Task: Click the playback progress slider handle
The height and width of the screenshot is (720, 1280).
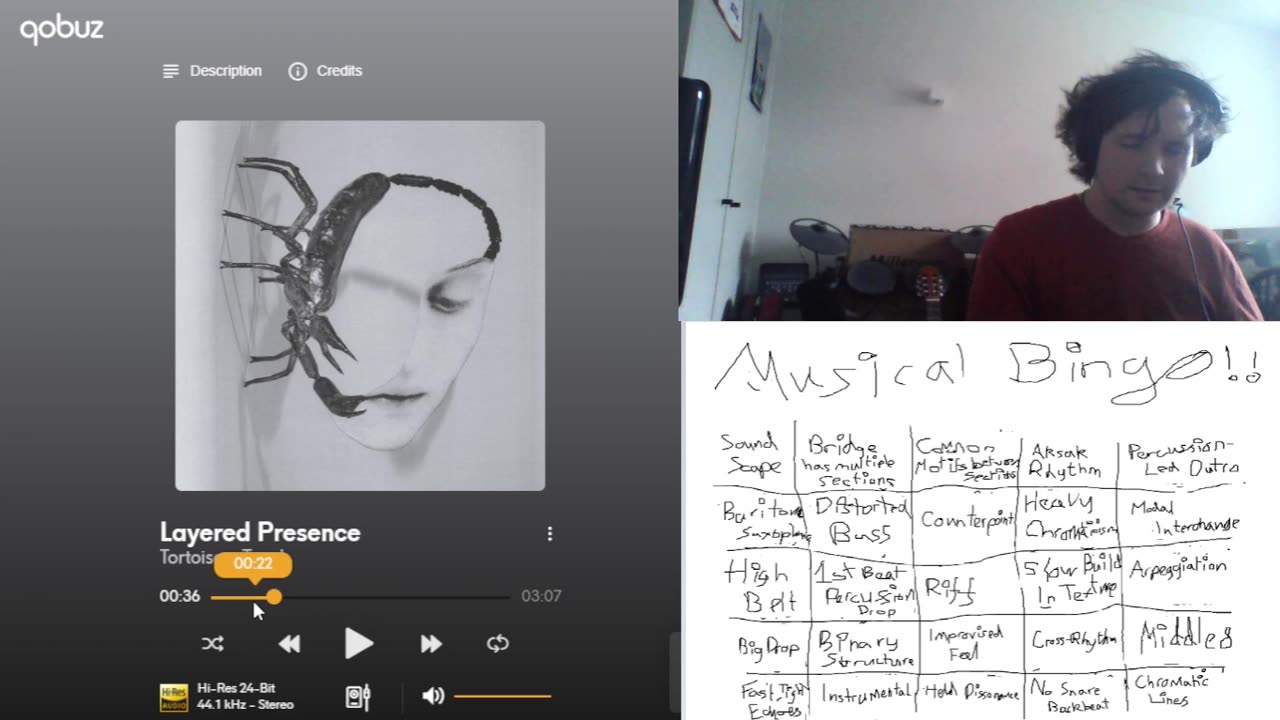Action: click(x=274, y=596)
